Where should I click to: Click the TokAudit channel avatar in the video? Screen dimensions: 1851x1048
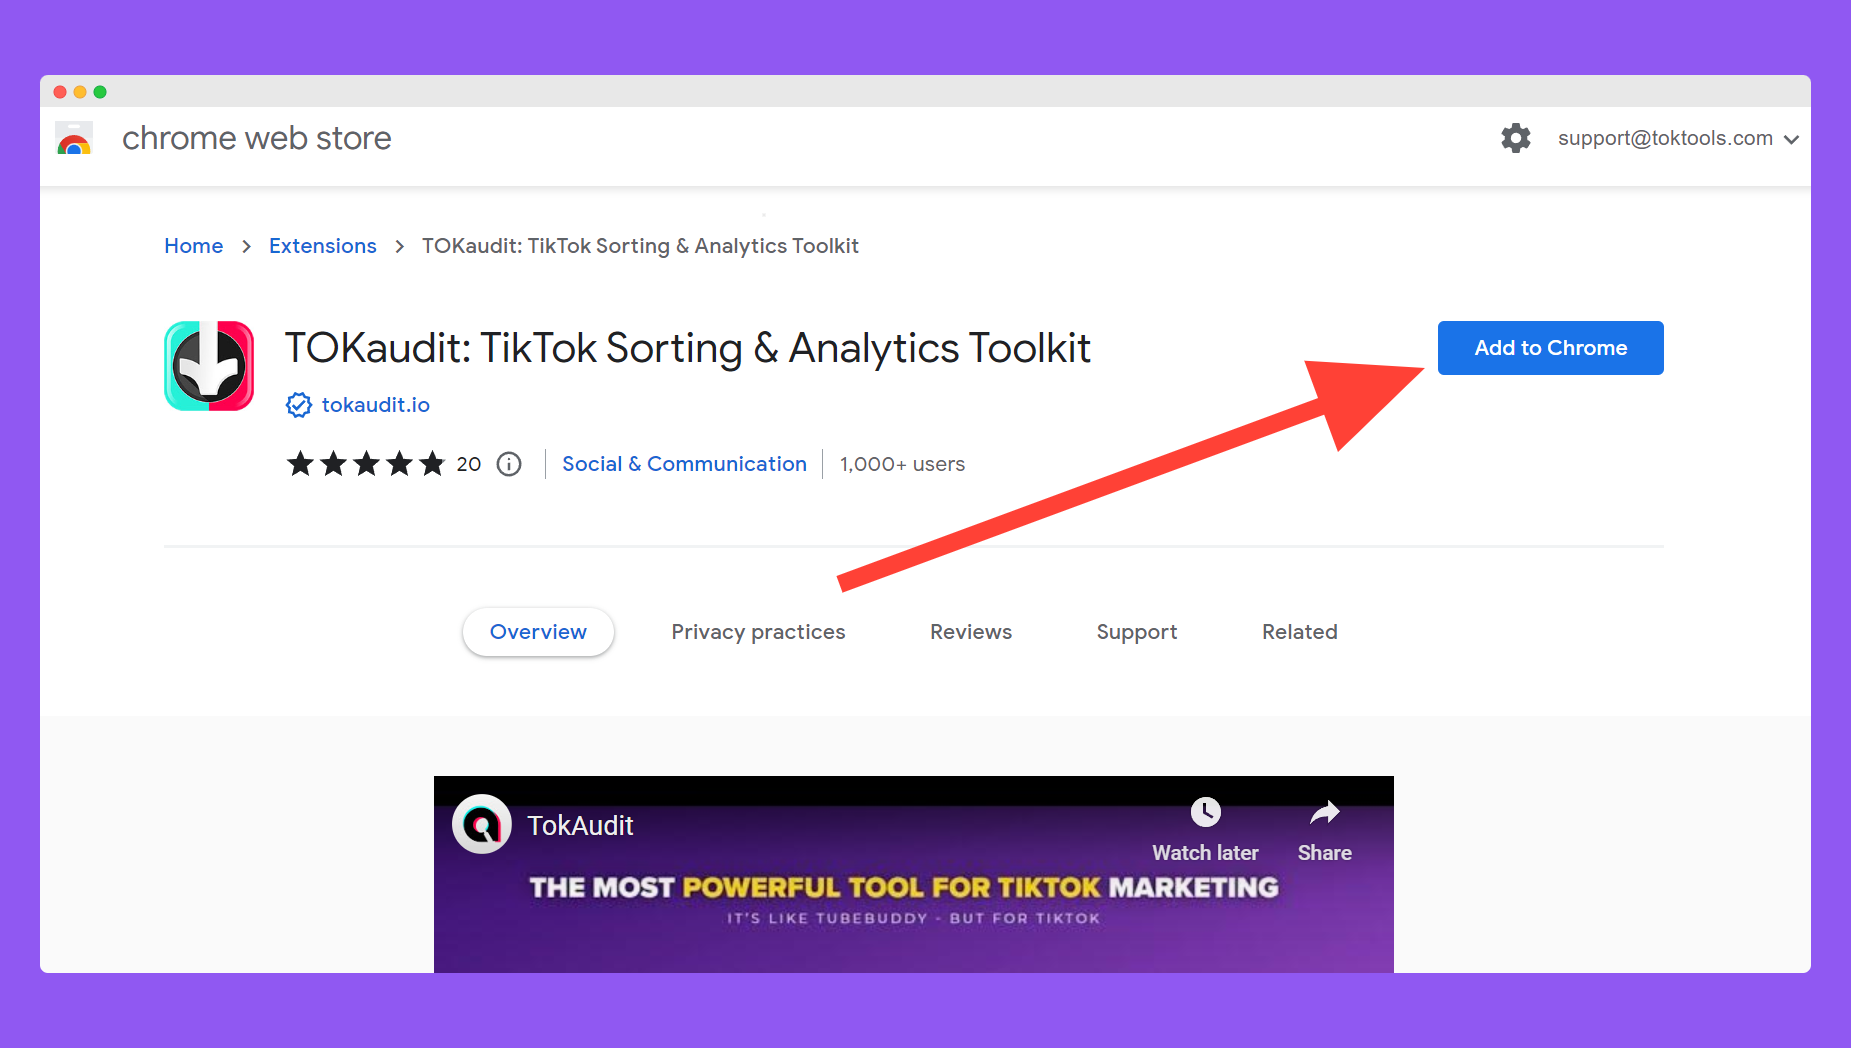pyautogui.click(x=482, y=824)
